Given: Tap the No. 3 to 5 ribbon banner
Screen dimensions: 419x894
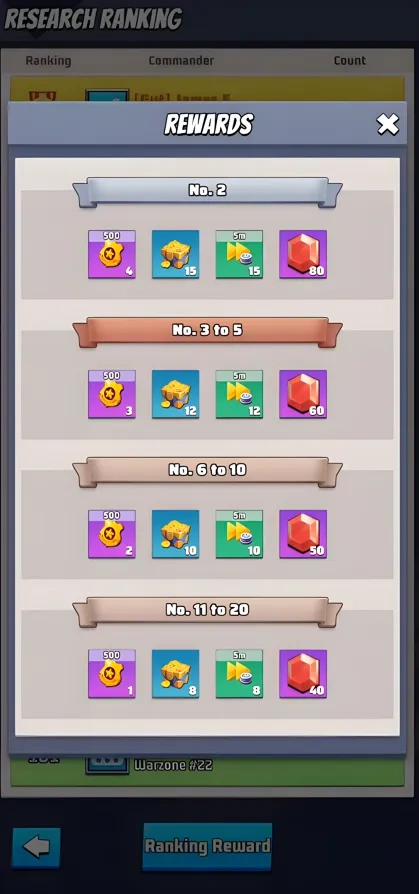Looking at the screenshot, I should click(x=208, y=332).
